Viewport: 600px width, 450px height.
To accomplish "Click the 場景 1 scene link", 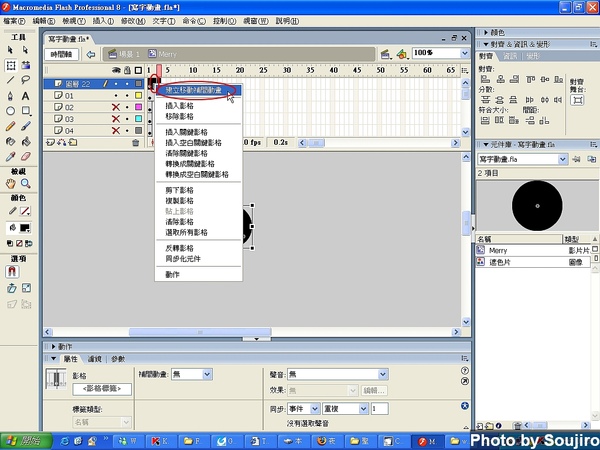I will pyautogui.click(x=124, y=54).
